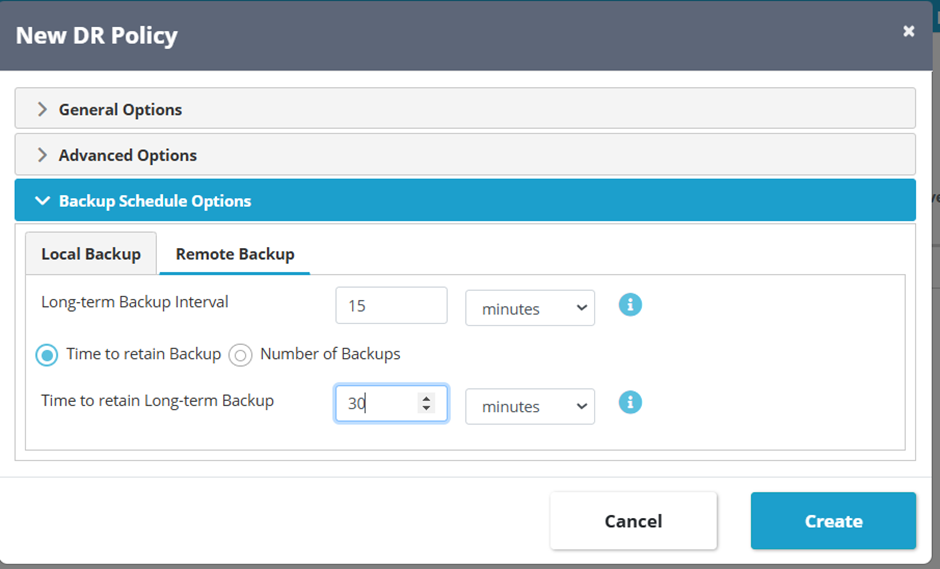940x569 pixels.
Task: Click the Cancel button
Action: [634, 520]
